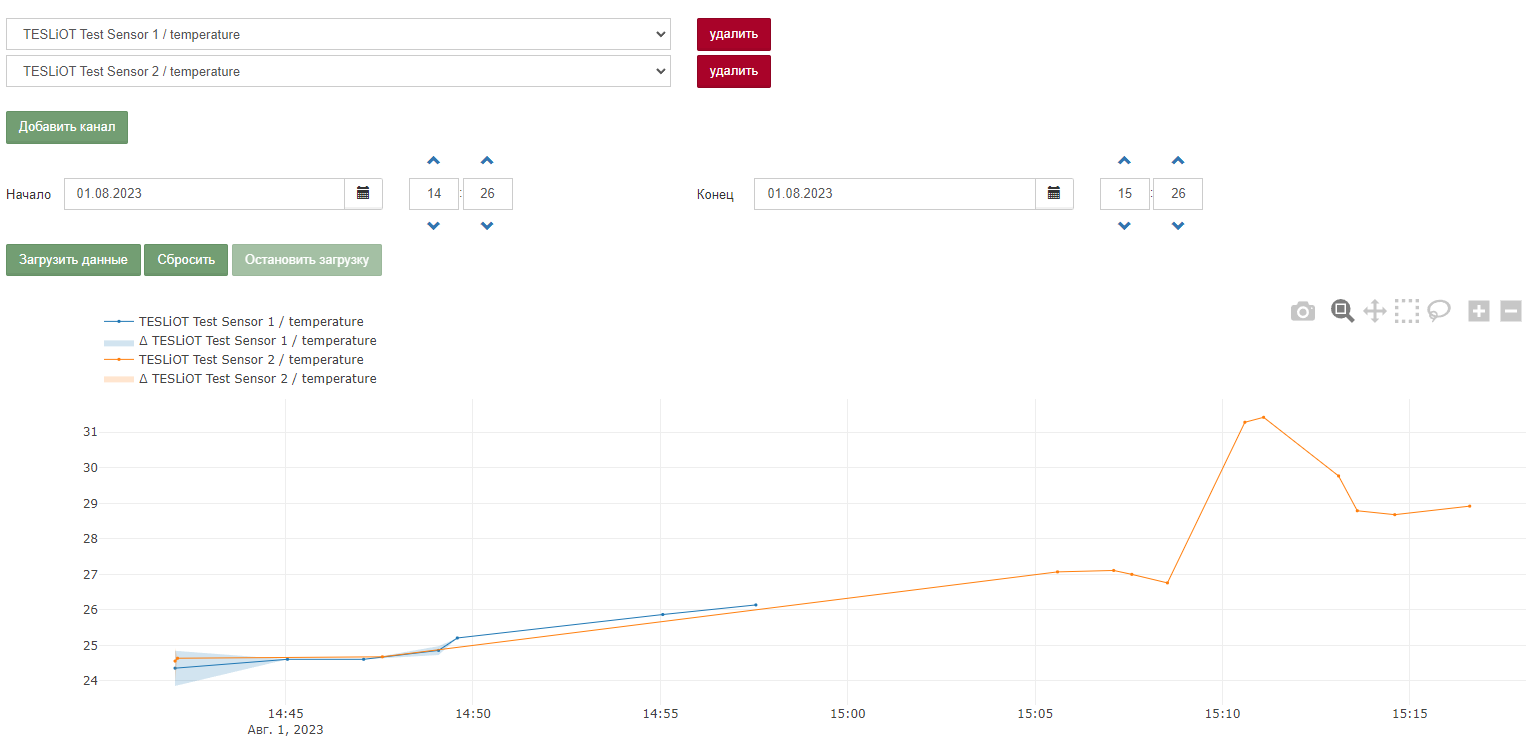The height and width of the screenshot is (746, 1526).
Task: Increase the start hour with up chevron
Action: (x=433, y=161)
